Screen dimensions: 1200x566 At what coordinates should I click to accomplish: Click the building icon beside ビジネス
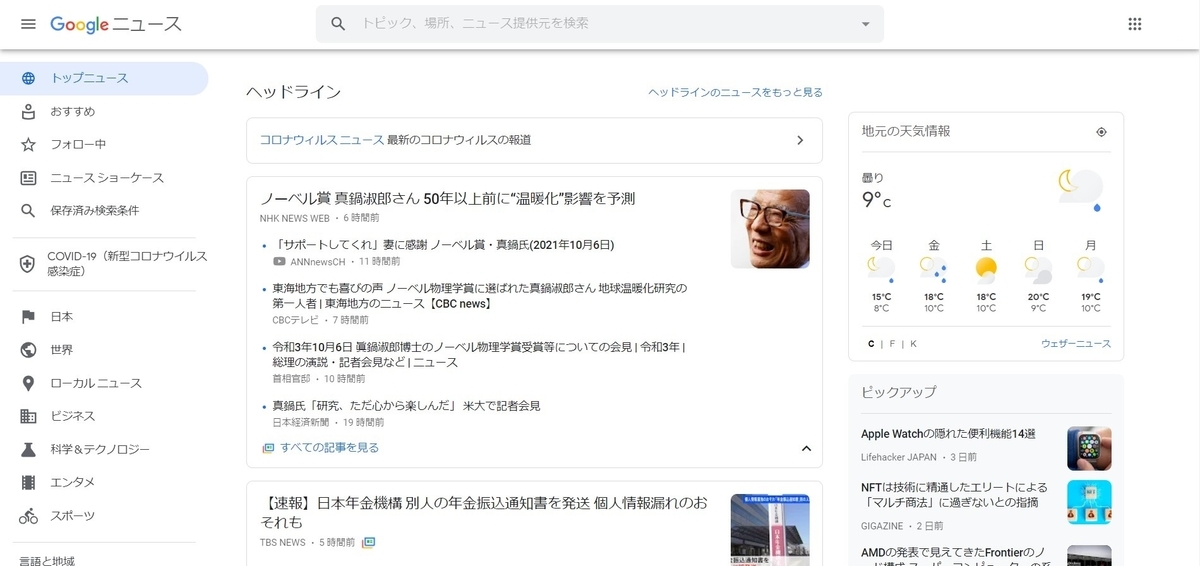pyautogui.click(x=28, y=416)
